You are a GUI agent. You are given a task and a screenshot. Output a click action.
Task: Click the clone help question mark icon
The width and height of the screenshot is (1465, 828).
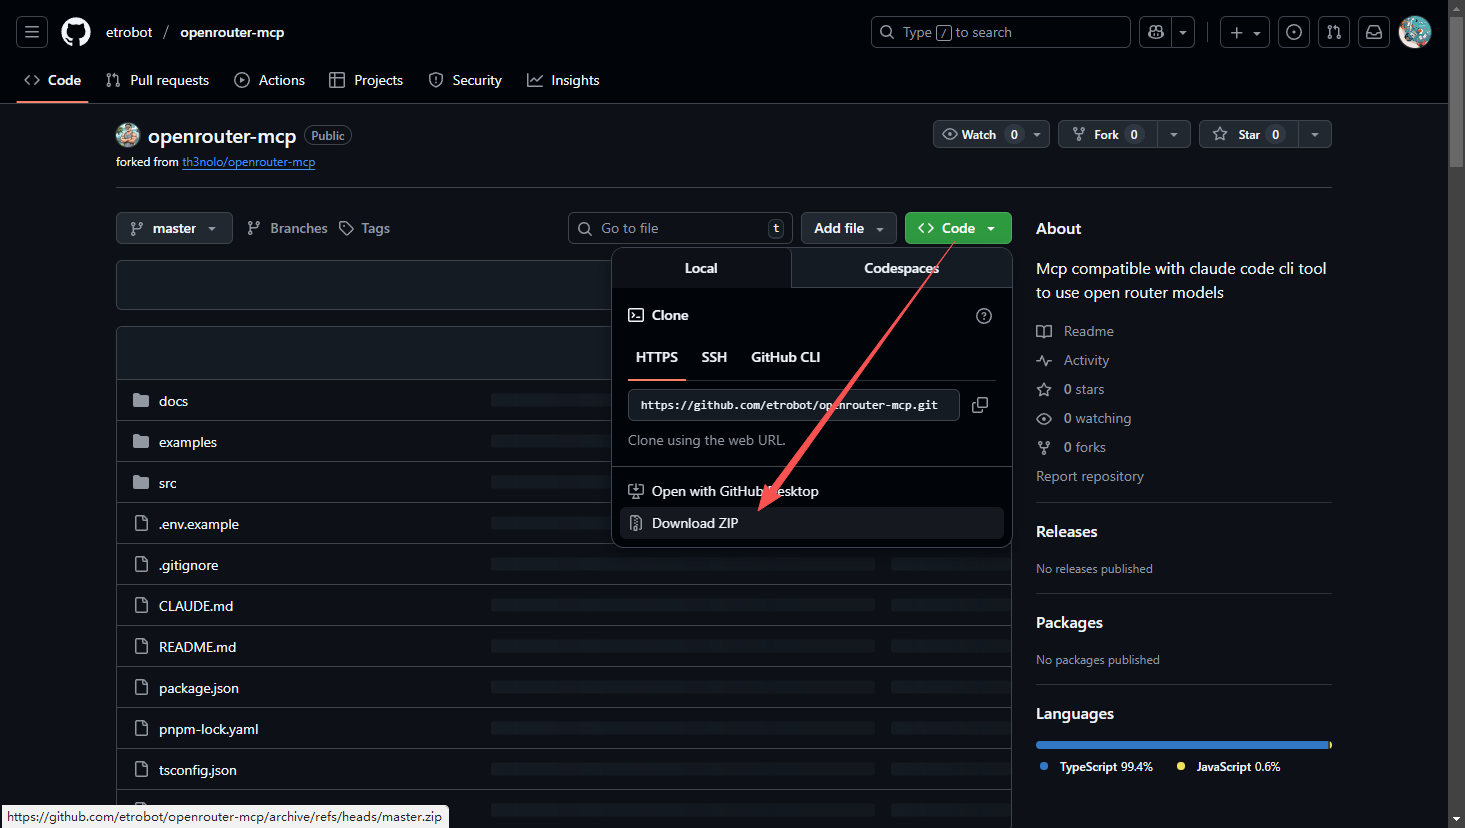click(x=984, y=316)
